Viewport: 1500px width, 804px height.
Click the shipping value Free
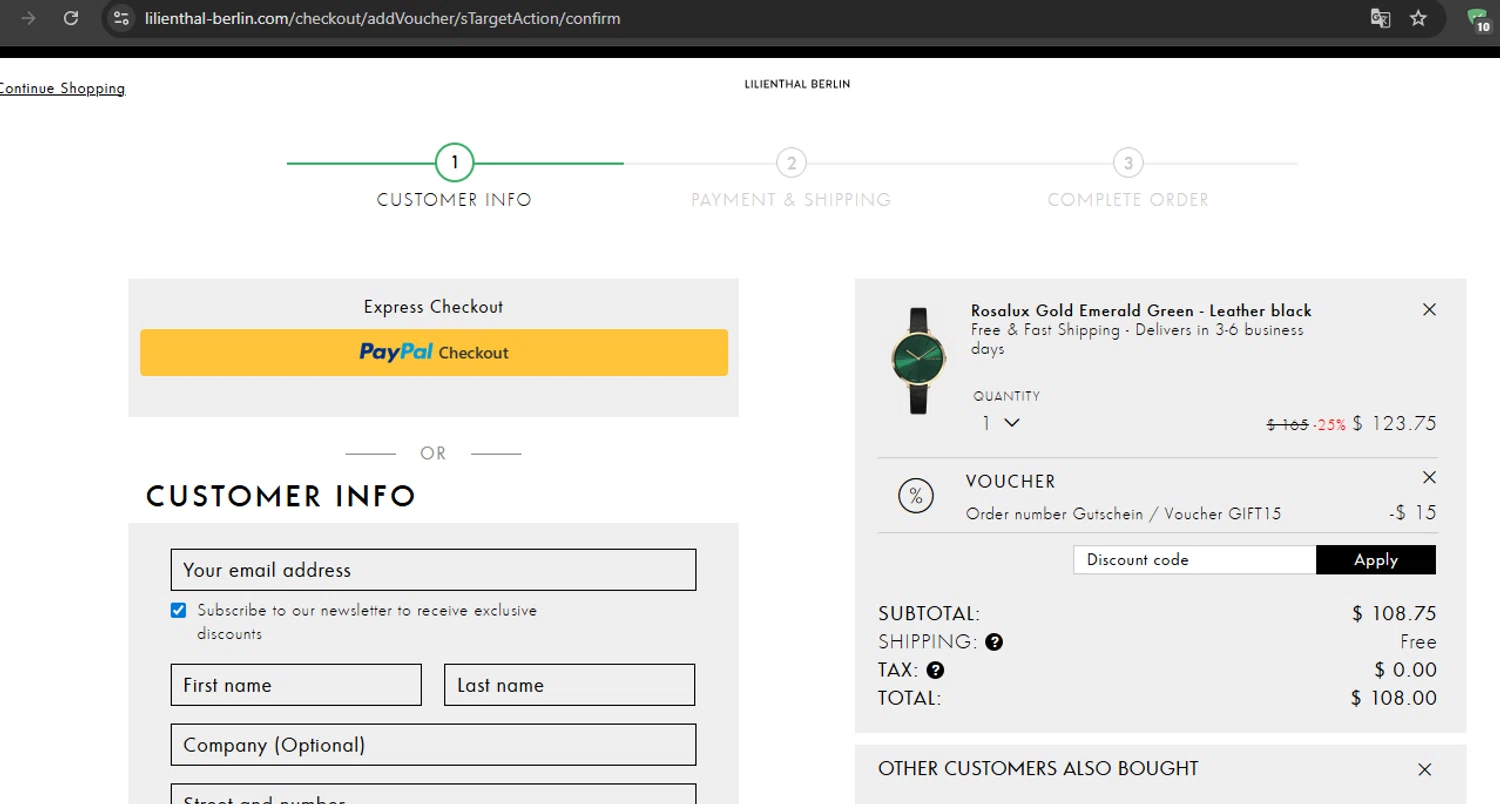pos(1418,642)
